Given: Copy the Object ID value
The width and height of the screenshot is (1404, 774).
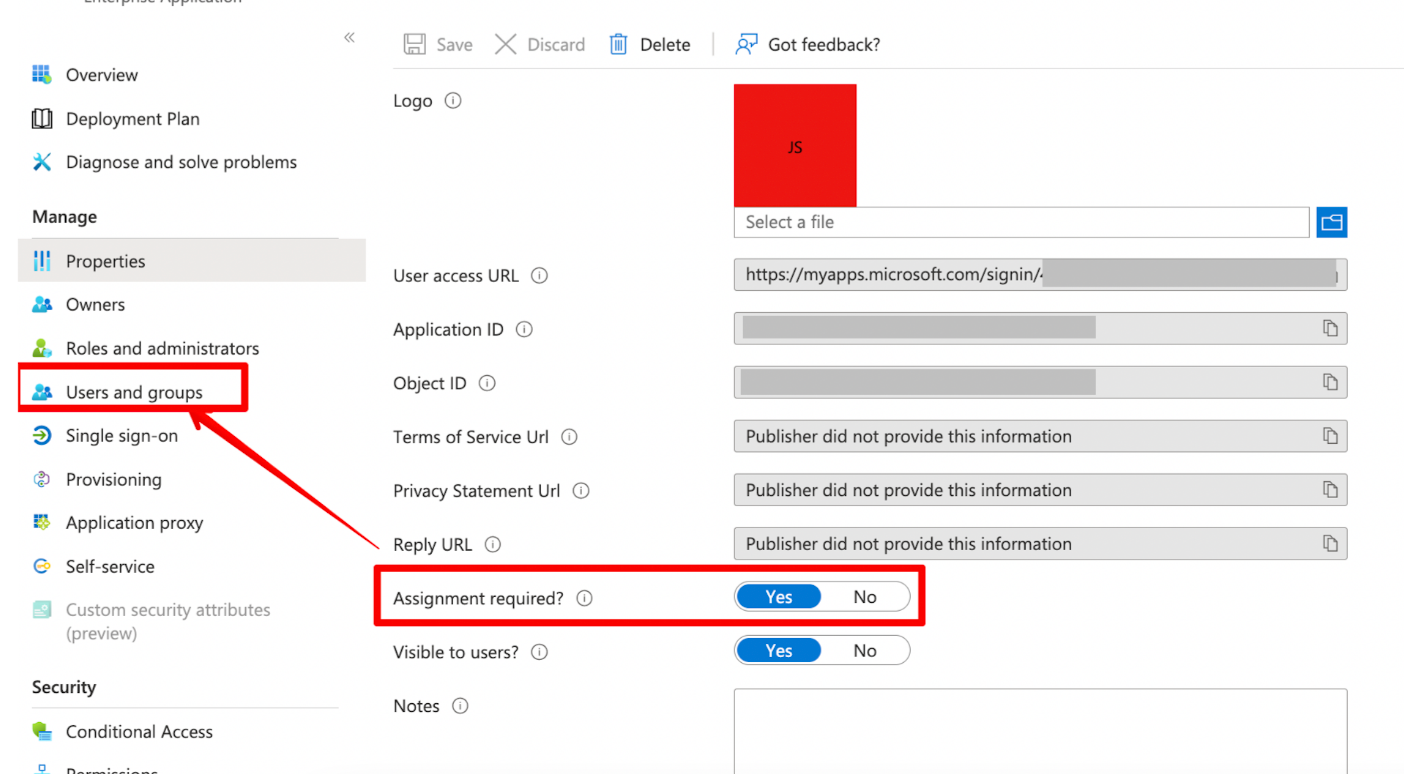Looking at the screenshot, I should tap(1329, 382).
